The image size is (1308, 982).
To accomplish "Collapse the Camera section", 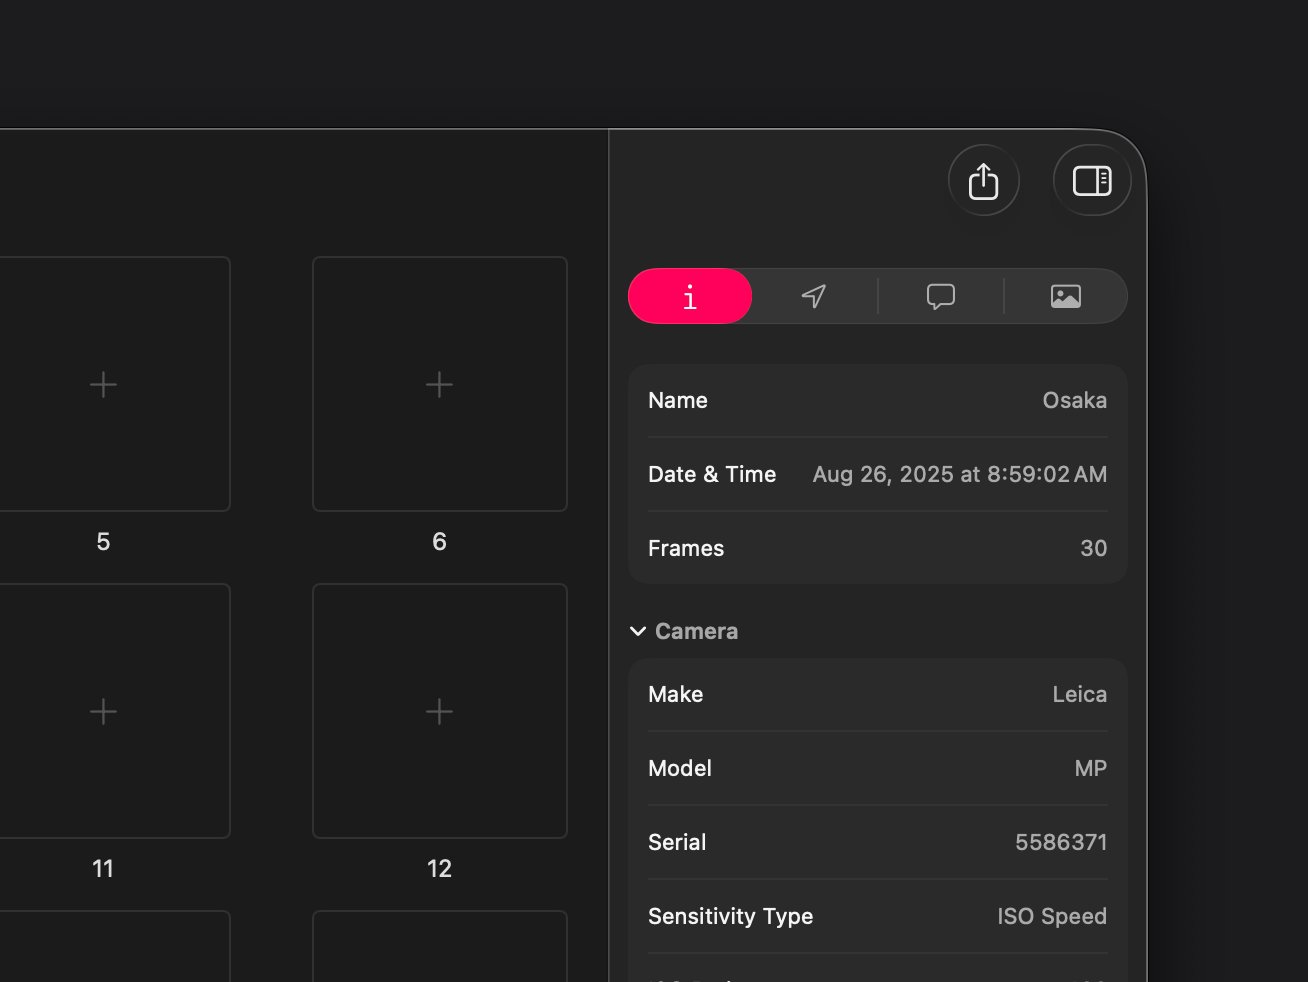I will [x=638, y=631].
